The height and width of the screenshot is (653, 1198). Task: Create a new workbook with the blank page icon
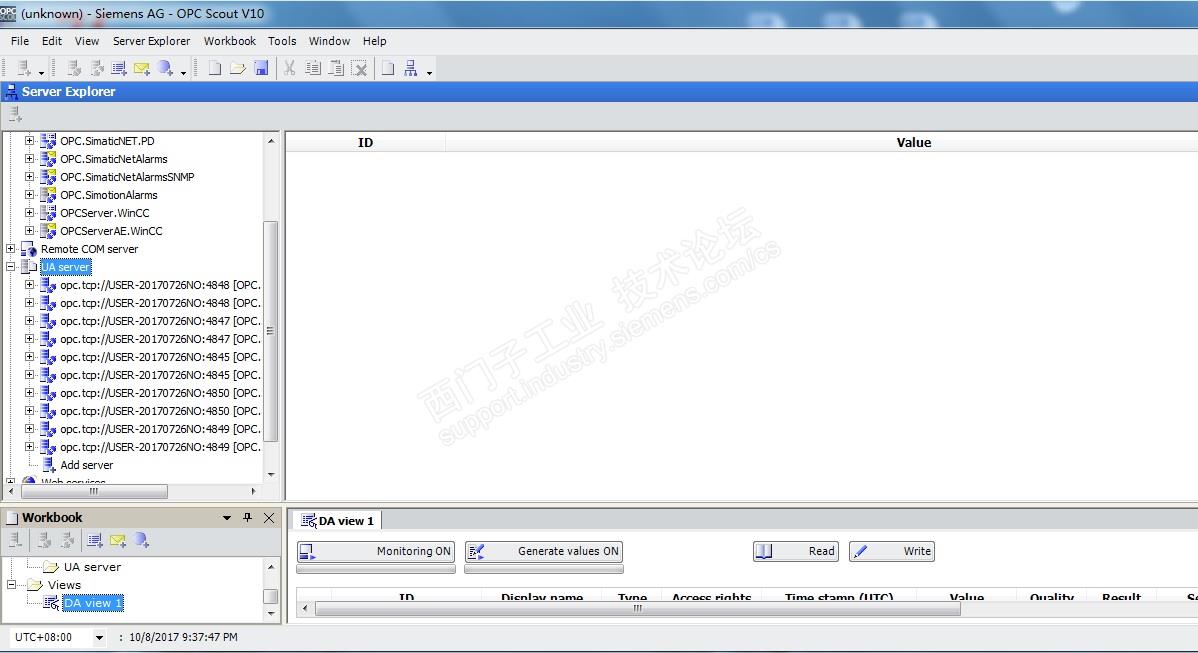[x=215, y=69]
